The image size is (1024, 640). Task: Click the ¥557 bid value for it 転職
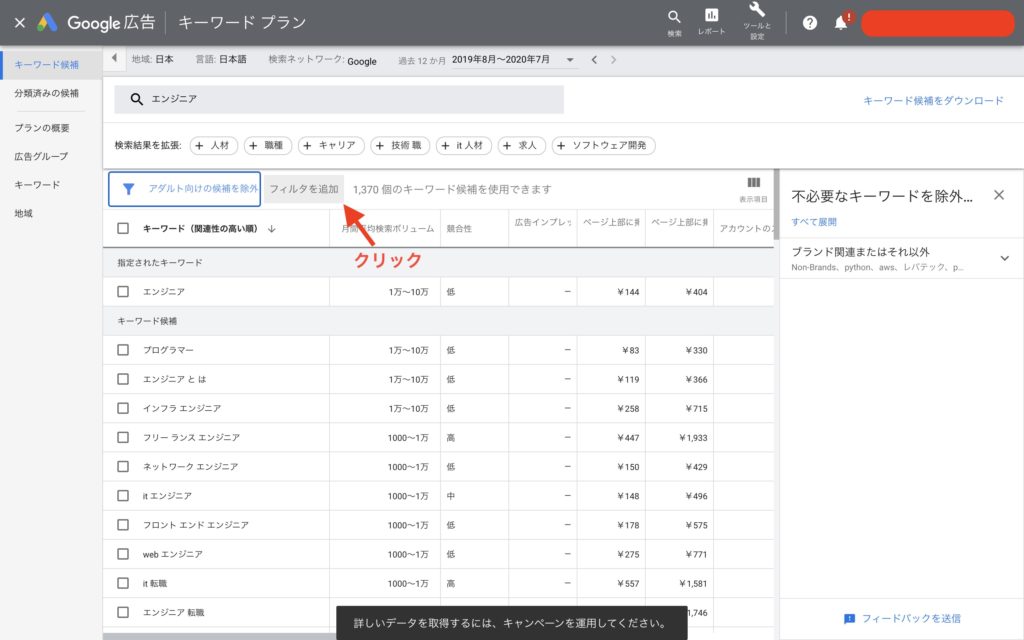[x=628, y=584]
